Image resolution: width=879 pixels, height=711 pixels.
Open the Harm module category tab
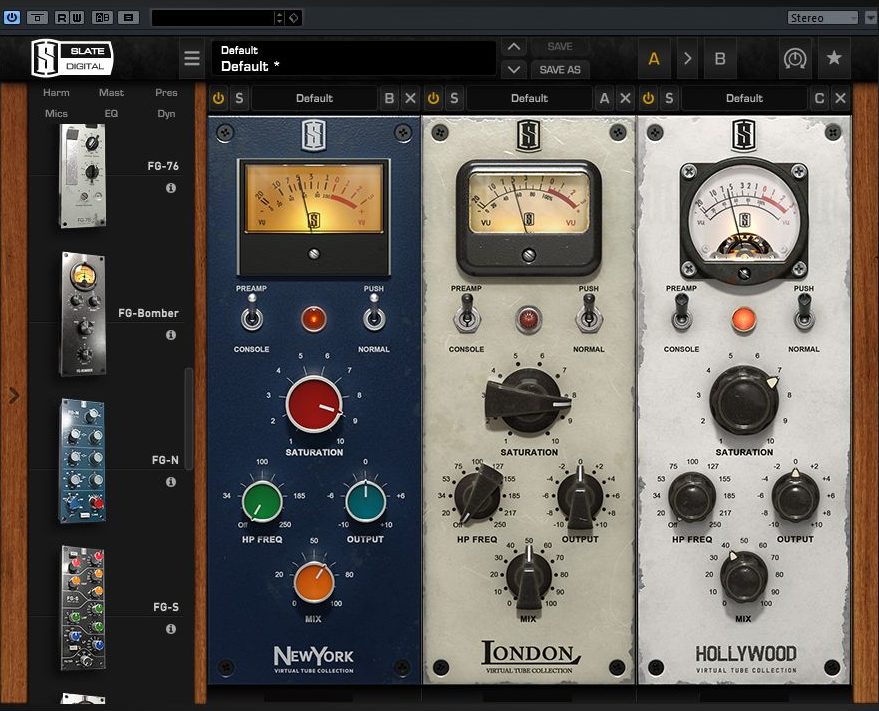click(56, 93)
